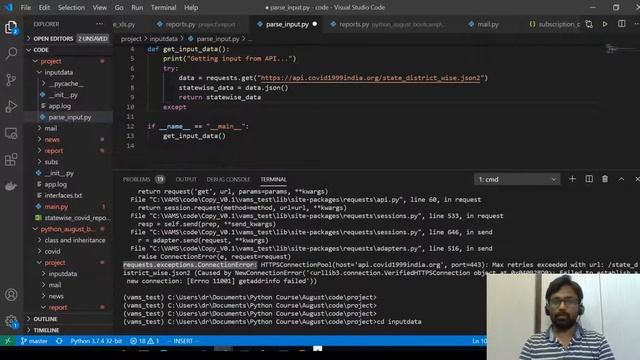Open the statewise_covid_repo spreadsheet file
The height and width of the screenshot is (360, 640).
77,218
